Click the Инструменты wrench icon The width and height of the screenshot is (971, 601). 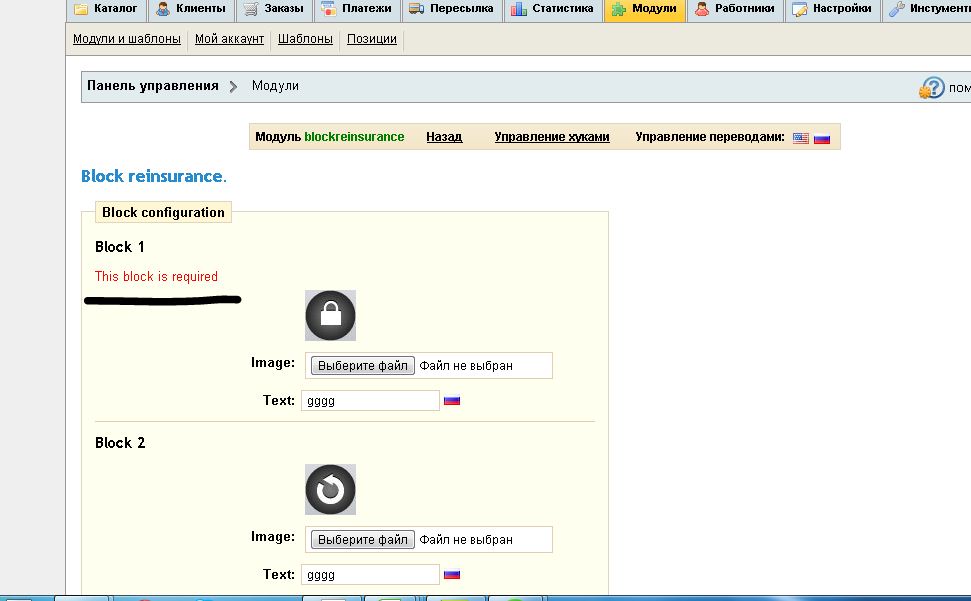click(896, 9)
